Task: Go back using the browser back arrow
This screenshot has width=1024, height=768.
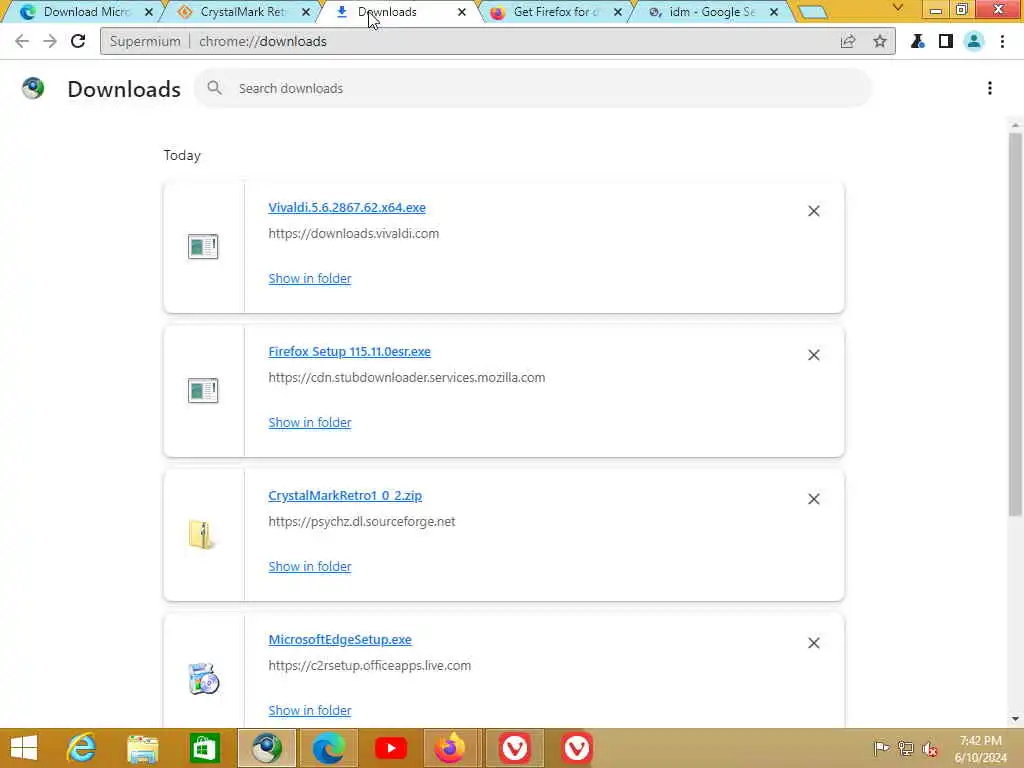Action: tap(22, 41)
